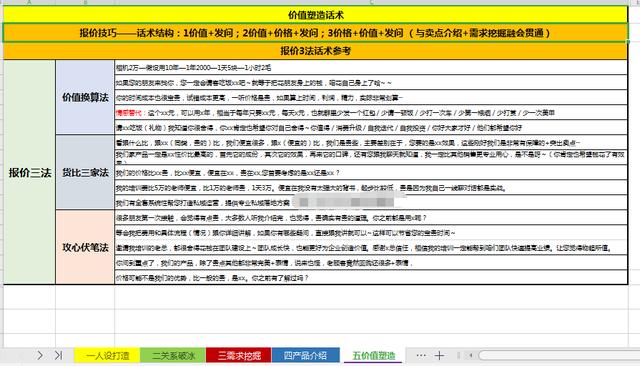The height and width of the screenshot is (366, 640).
Task: Open the 二关系破冰 sheet tab
Action: (173, 355)
